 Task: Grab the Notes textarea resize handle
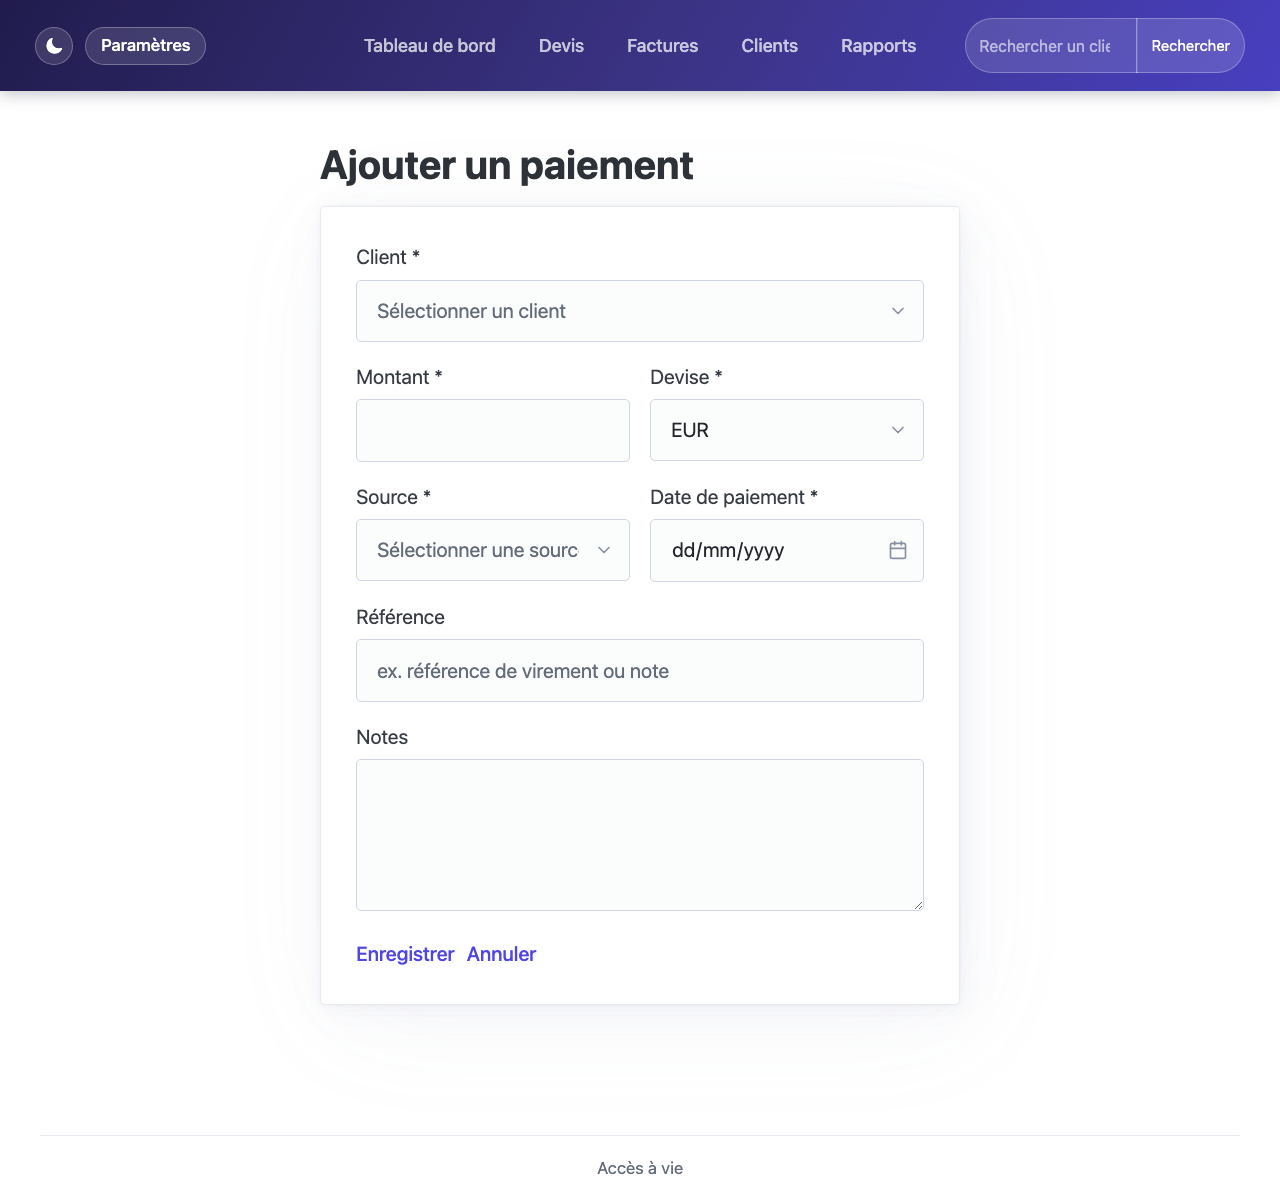tap(917, 904)
